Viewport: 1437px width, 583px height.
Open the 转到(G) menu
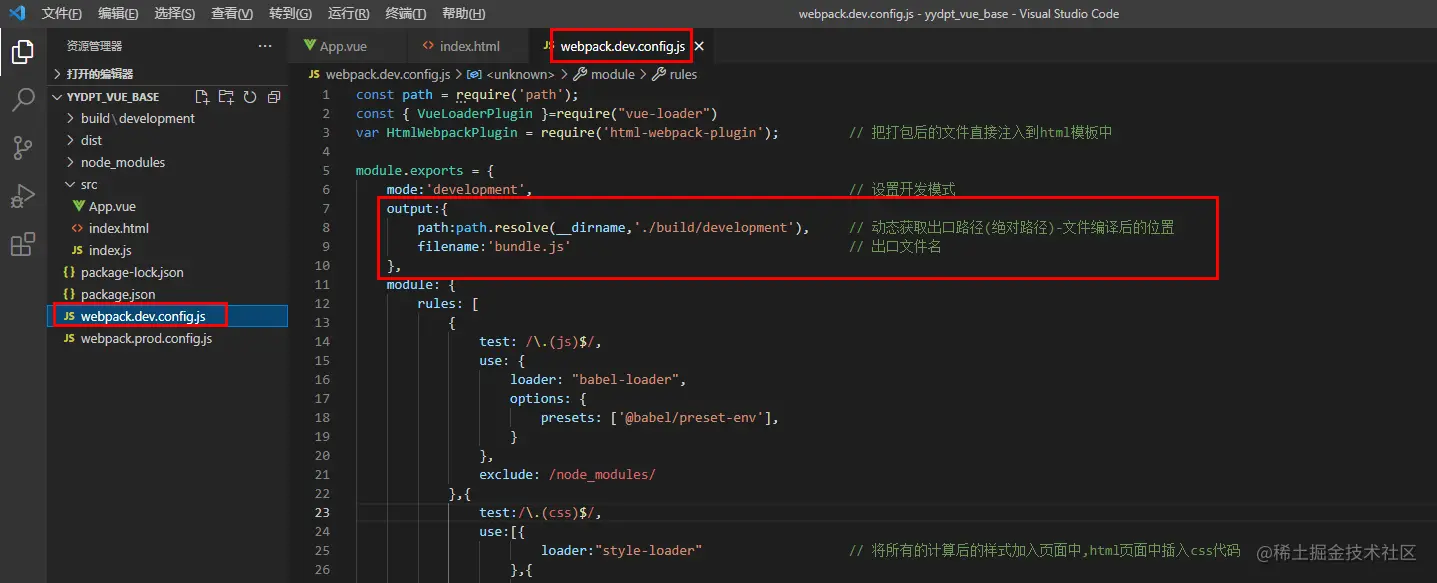[290, 14]
